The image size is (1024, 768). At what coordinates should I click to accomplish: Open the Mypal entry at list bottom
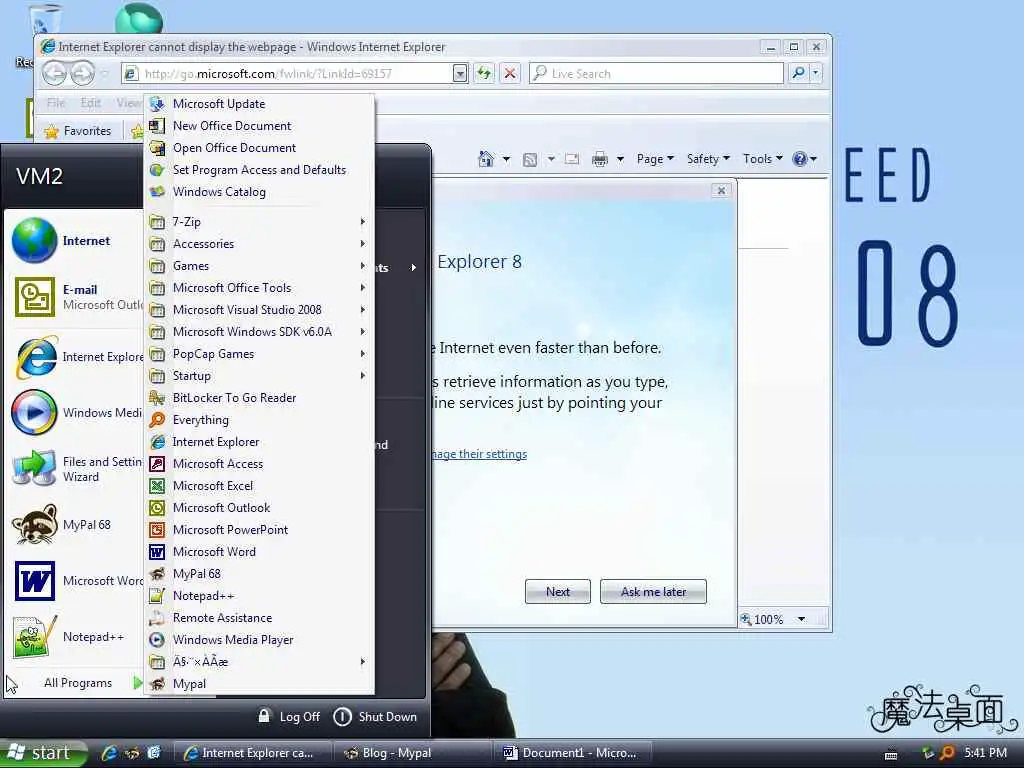[x=259, y=684]
